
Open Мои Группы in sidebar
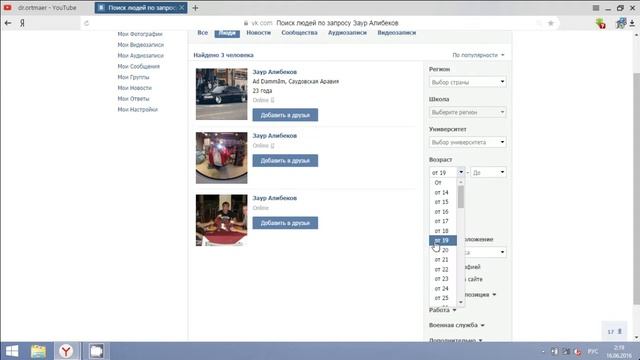point(133,77)
